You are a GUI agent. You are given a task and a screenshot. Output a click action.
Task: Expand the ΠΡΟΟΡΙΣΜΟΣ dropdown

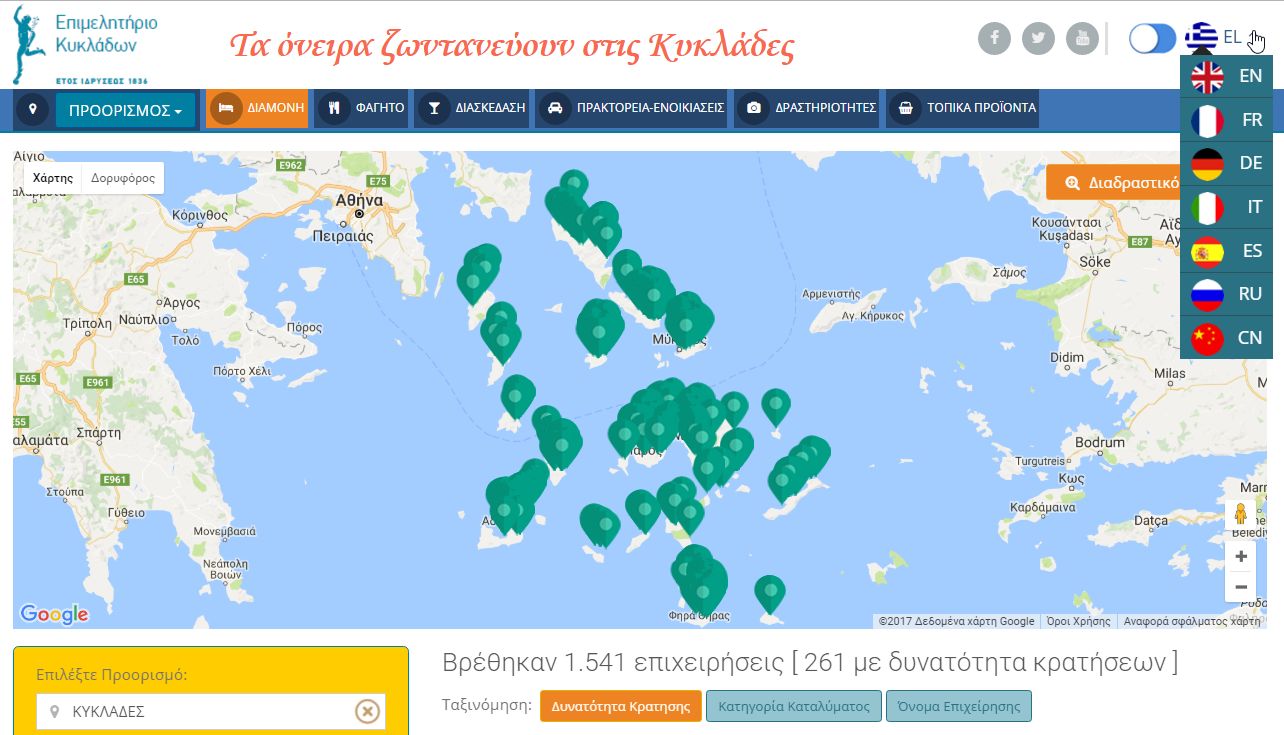tap(125, 110)
